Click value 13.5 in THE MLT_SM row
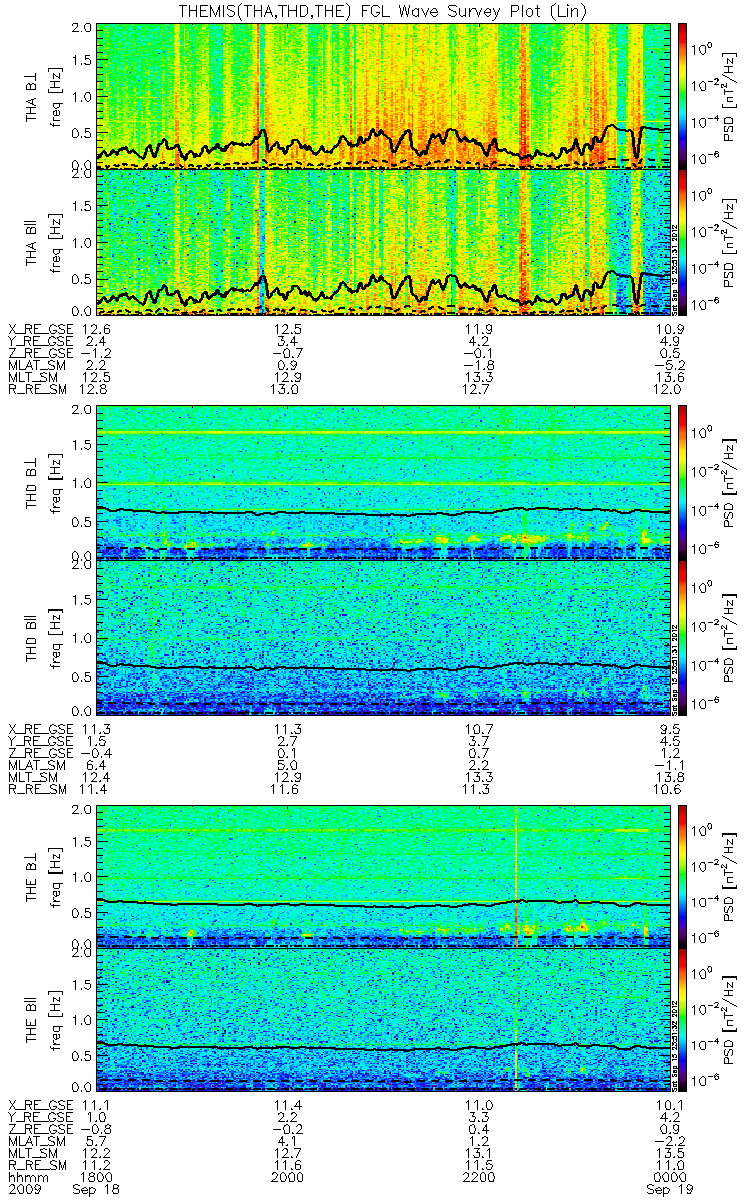750x1200 pixels. tap(668, 1153)
